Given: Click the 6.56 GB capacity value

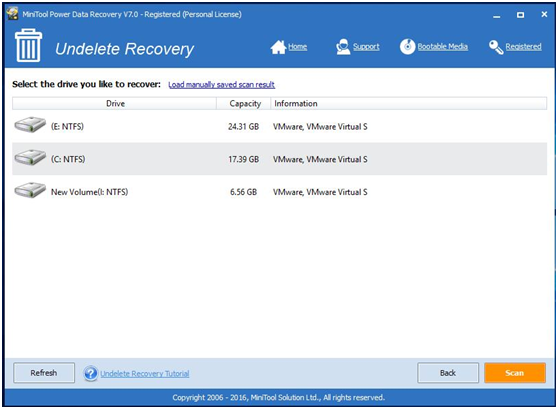Looking at the screenshot, I should pyautogui.click(x=243, y=192).
